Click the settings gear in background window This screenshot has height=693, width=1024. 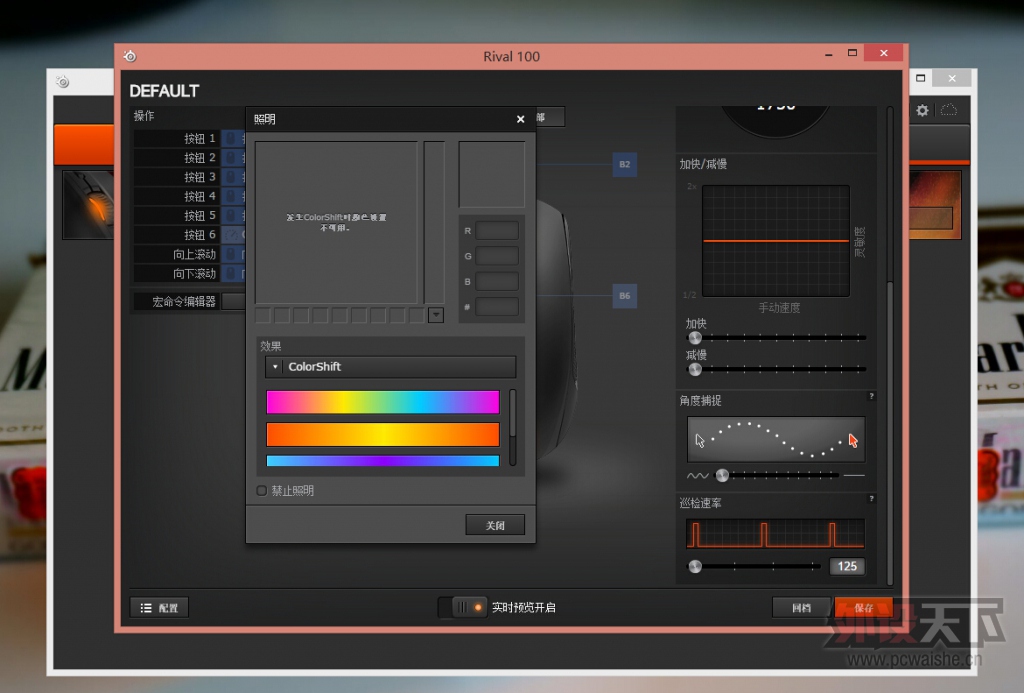click(922, 110)
